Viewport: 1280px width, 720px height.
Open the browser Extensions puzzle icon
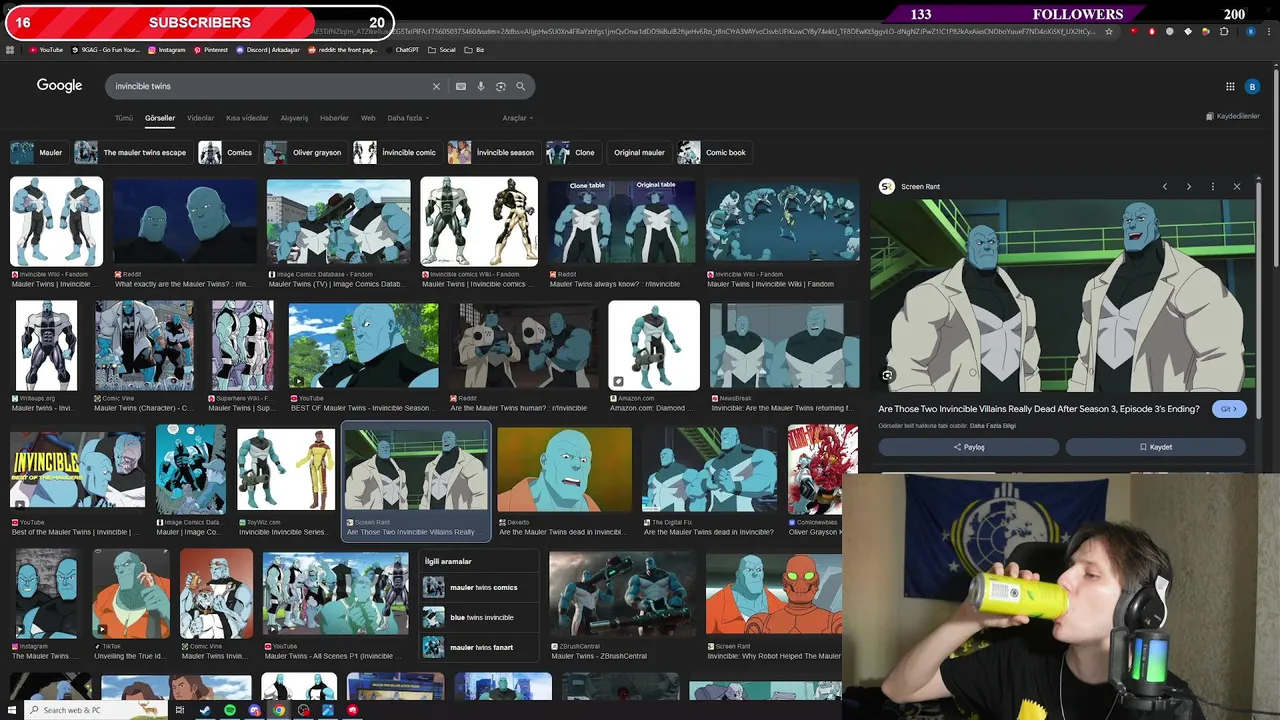(1224, 32)
